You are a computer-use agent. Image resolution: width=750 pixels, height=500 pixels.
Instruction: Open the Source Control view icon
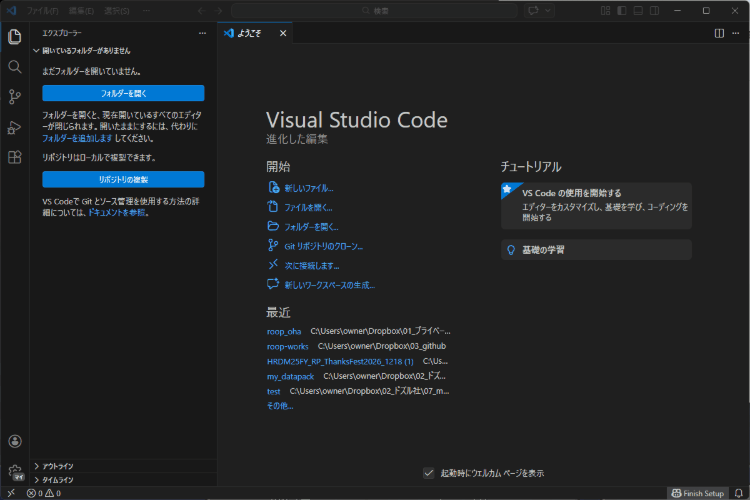click(x=15, y=97)
